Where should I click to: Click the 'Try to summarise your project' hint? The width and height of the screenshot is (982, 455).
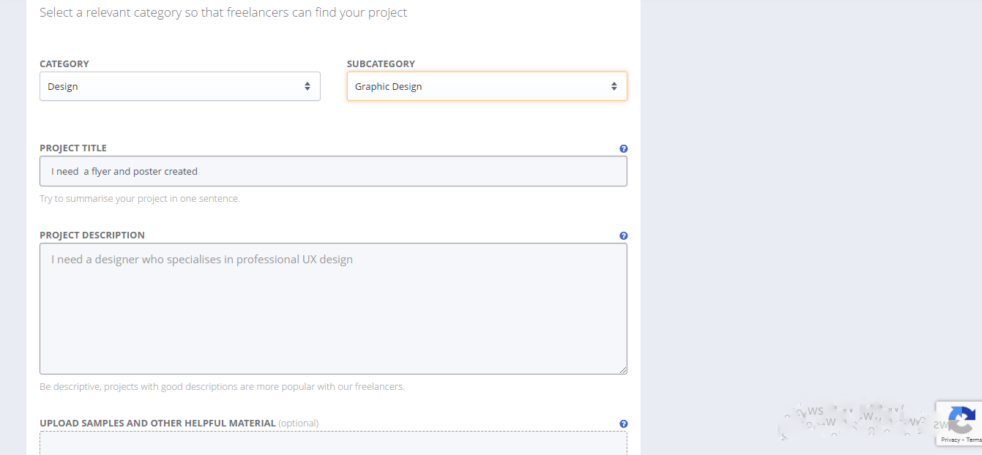point(139,198)
